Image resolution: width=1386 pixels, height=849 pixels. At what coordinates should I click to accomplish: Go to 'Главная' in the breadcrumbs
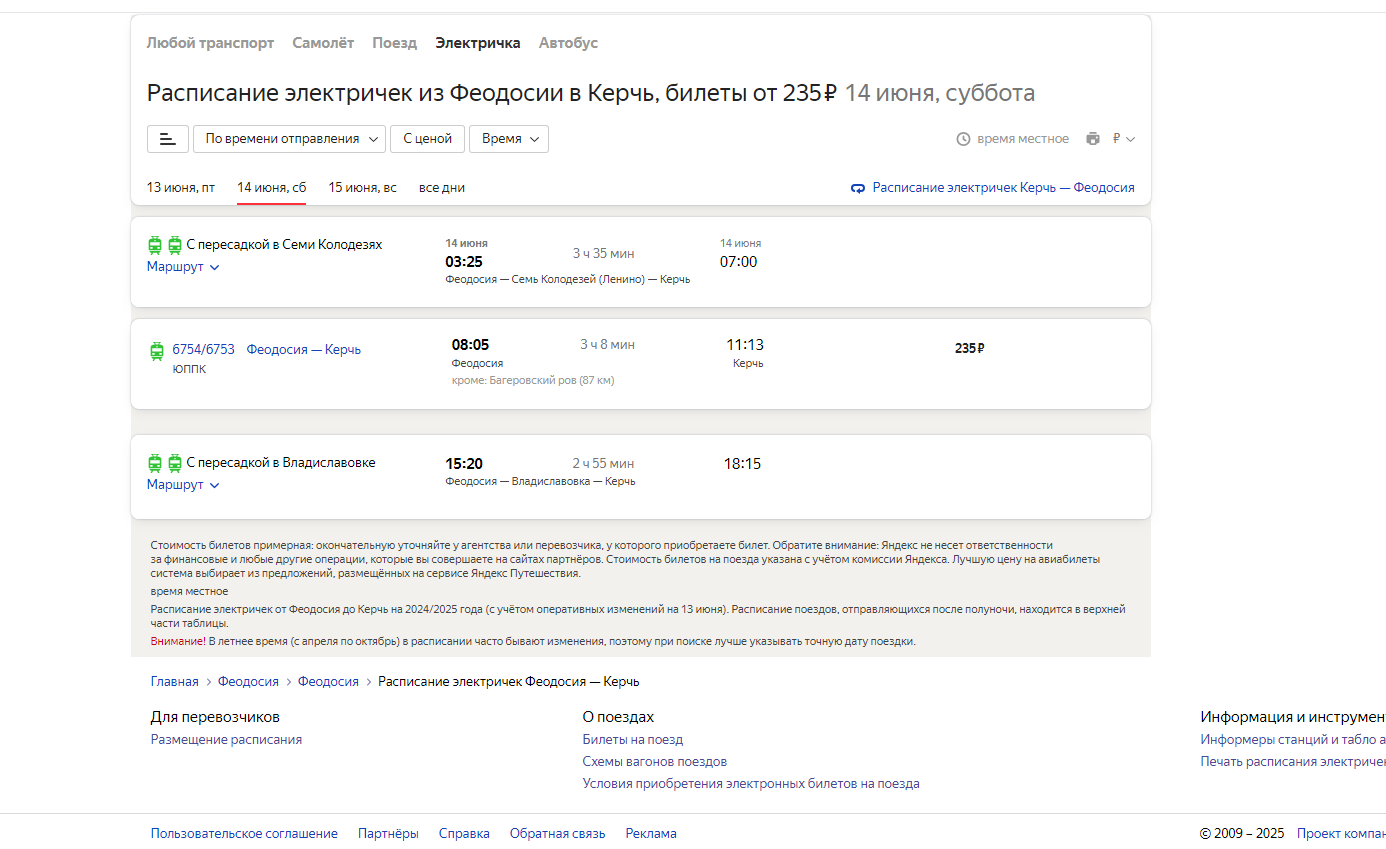pyautogui.click(x=175, y=682)
